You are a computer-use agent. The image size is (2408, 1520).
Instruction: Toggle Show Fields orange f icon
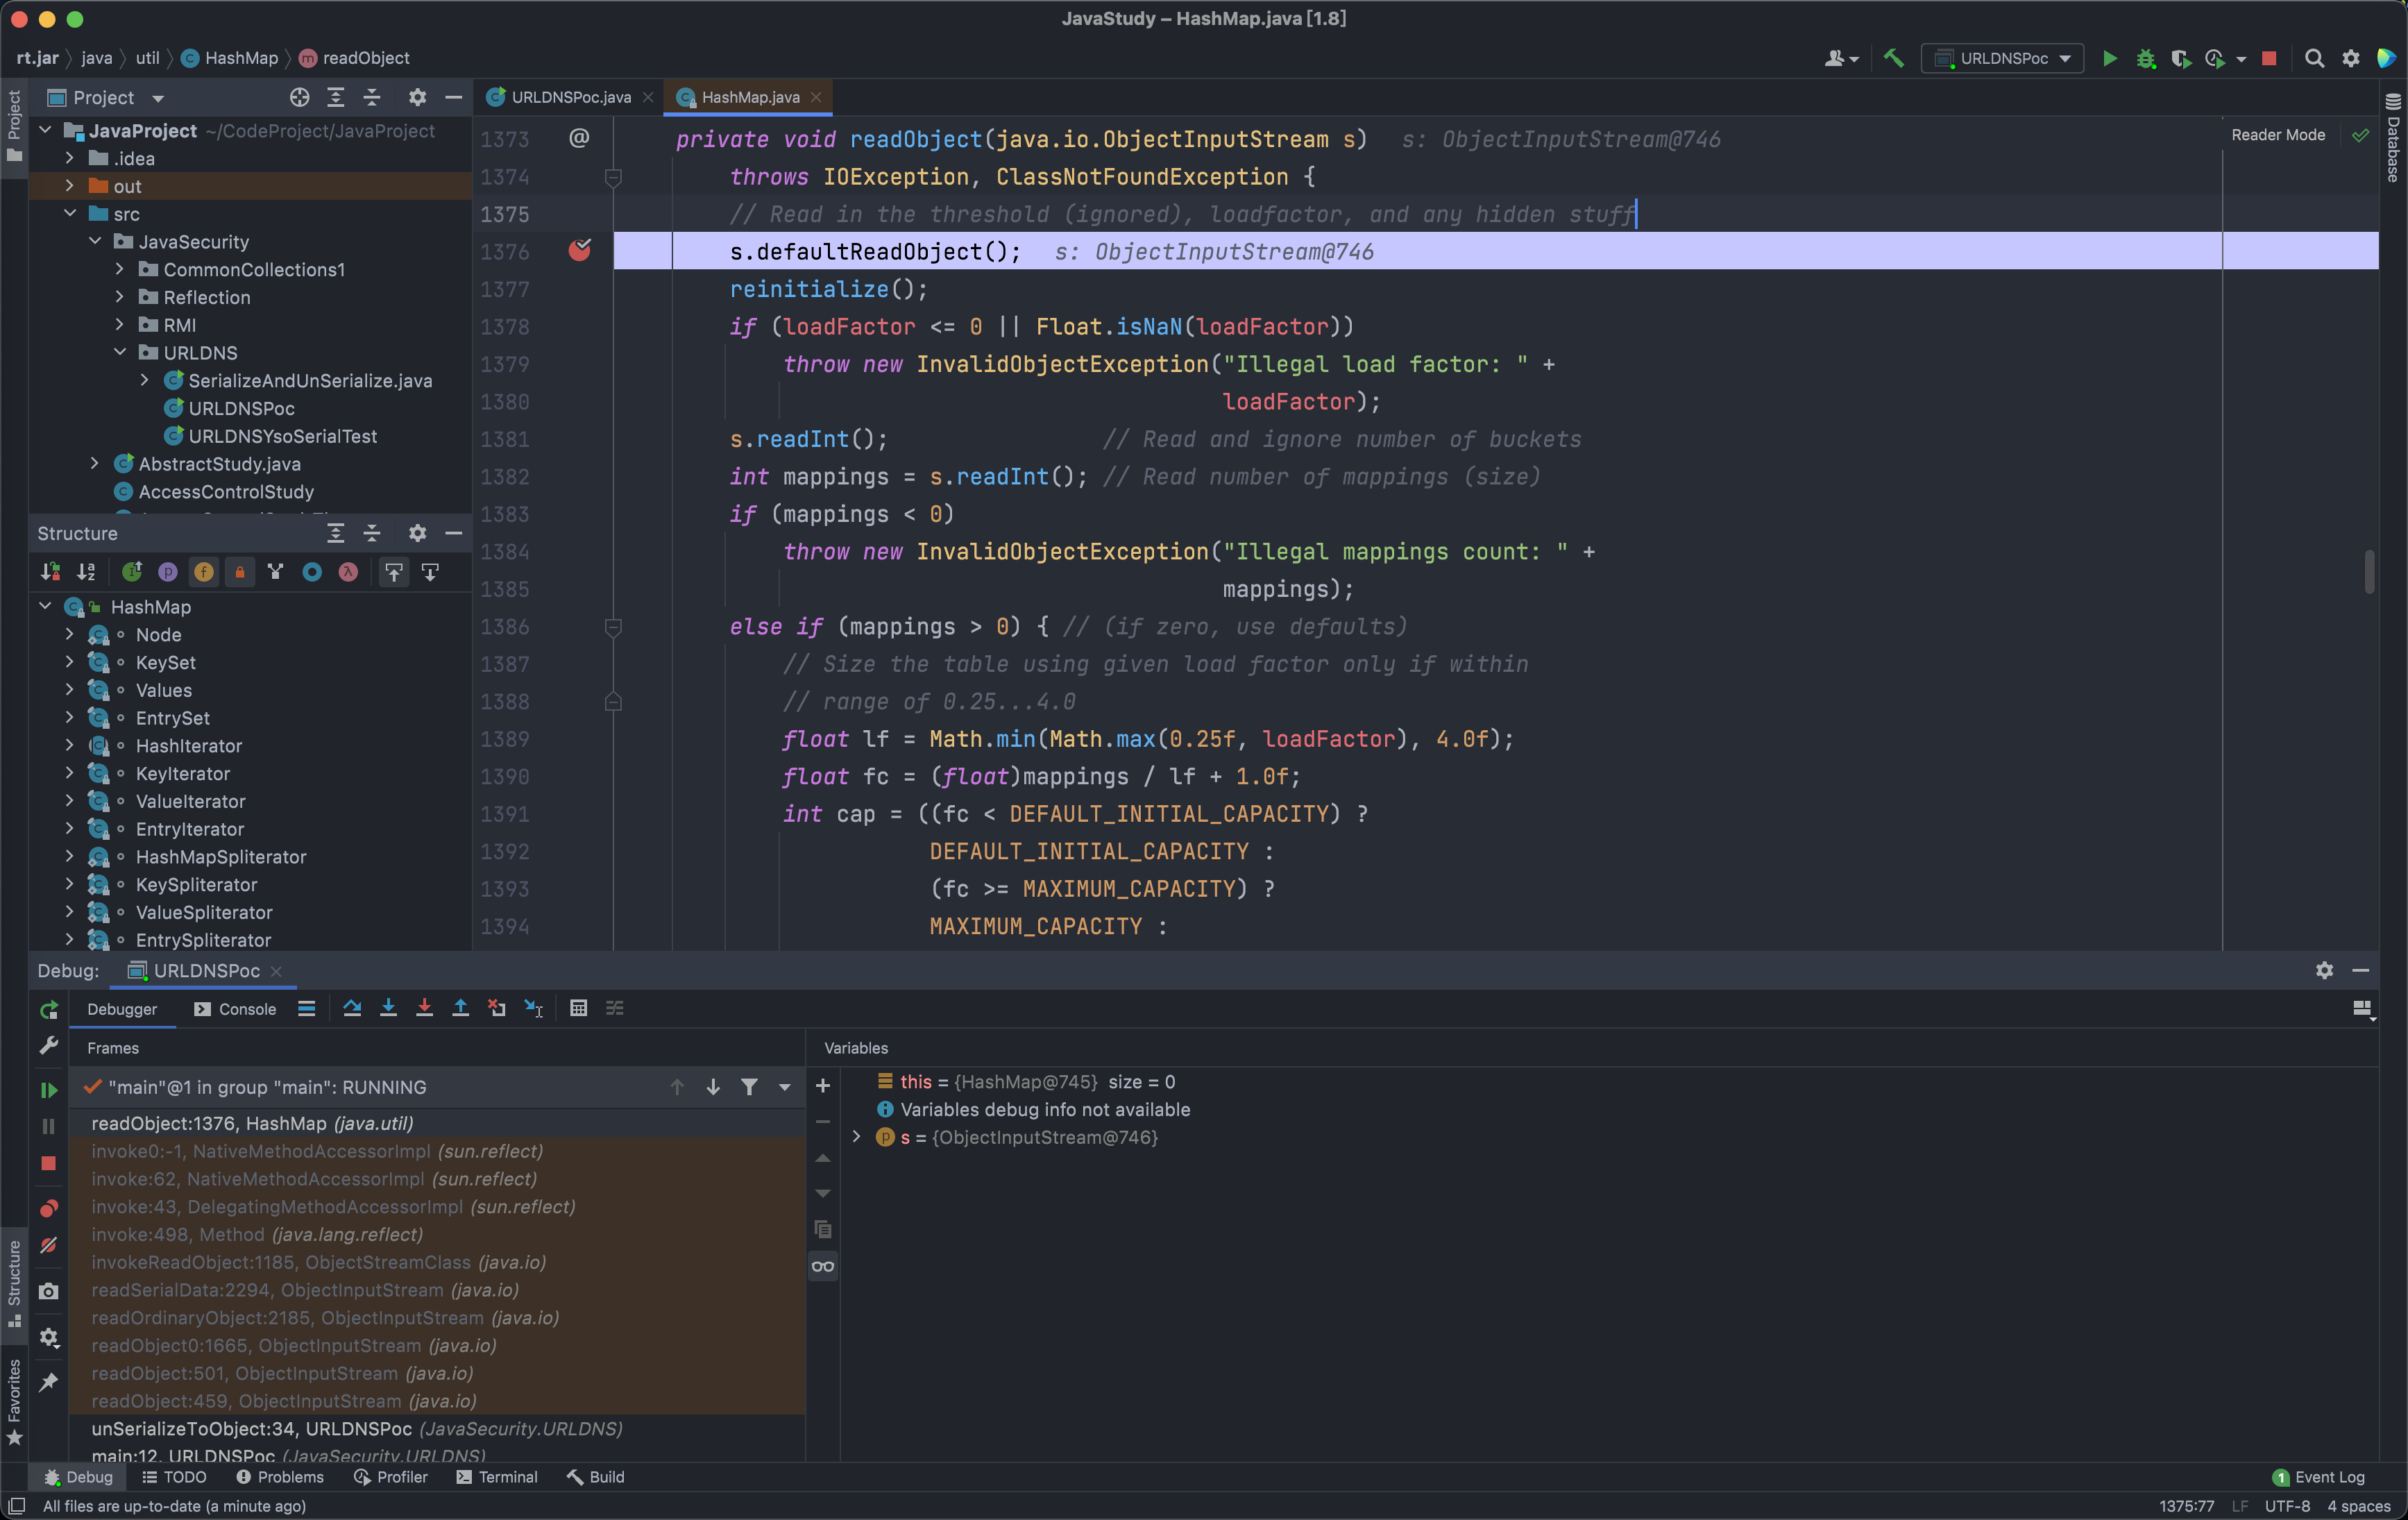point(204,572)
